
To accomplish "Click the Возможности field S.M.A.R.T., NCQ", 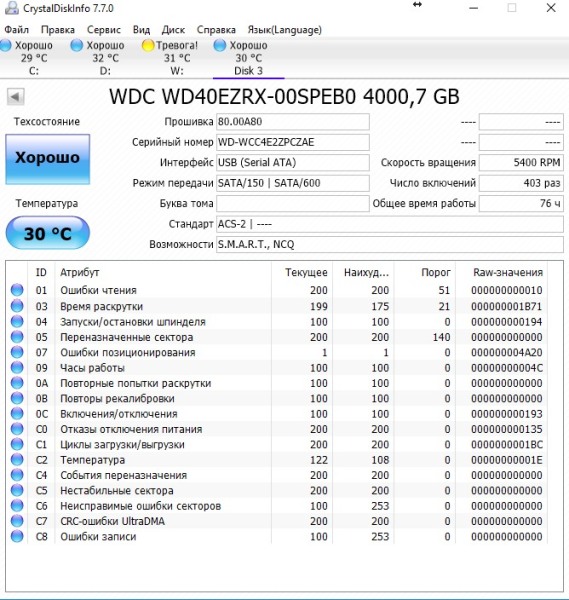I will pyautogui.click(x=390, y=244).
